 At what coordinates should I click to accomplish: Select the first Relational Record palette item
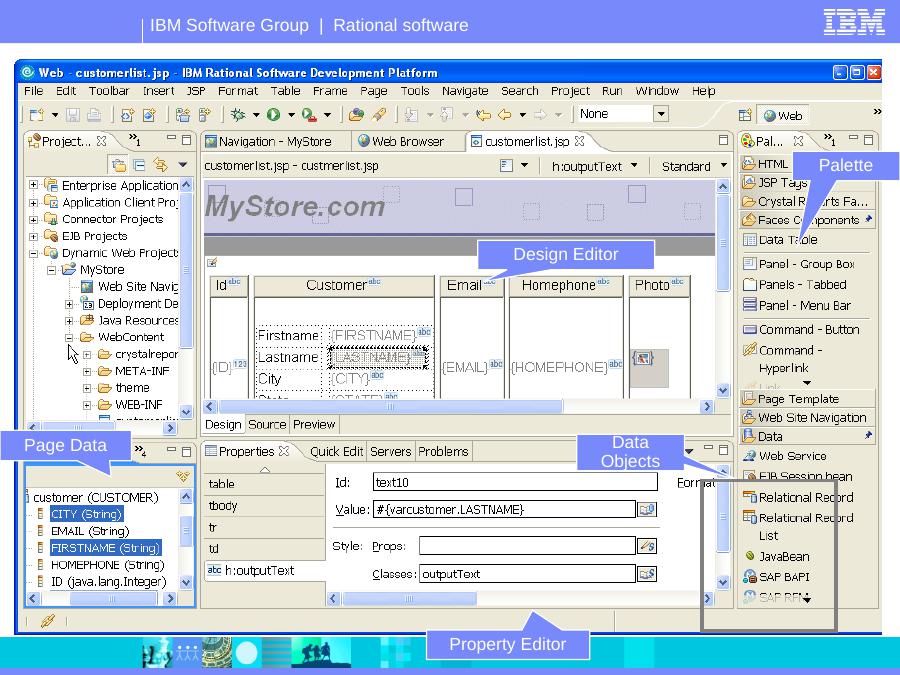point(798,497)
